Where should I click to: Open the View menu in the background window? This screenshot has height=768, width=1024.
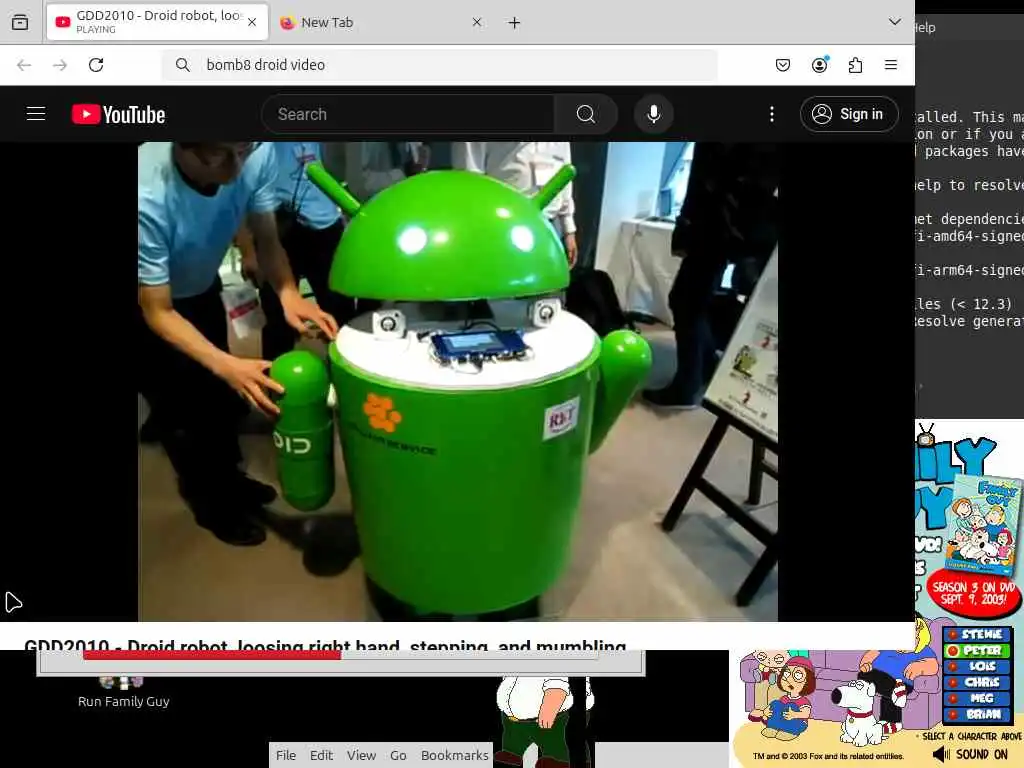click(361, 755)
